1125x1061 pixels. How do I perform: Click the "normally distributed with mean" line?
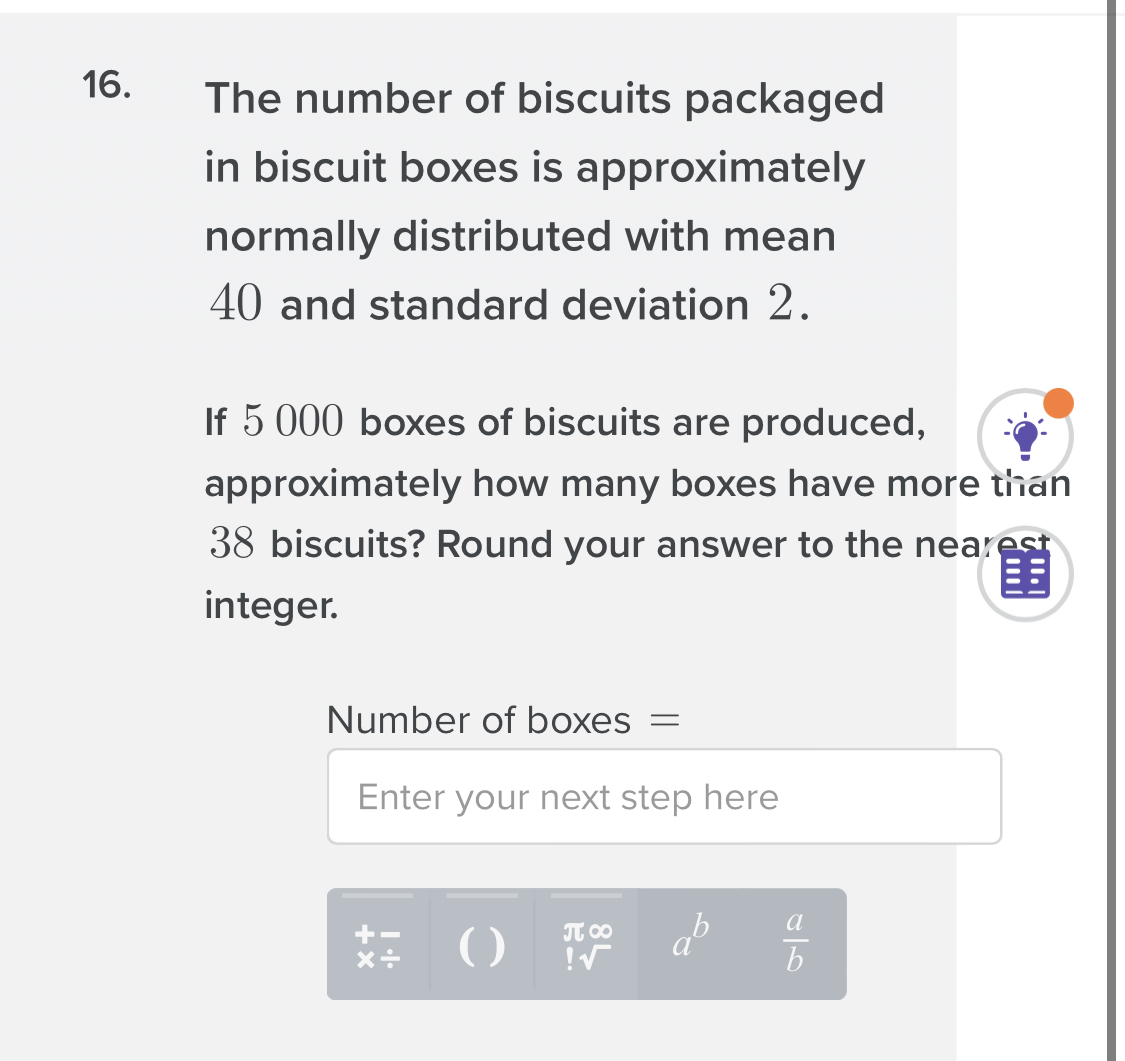tap(520, 237)
